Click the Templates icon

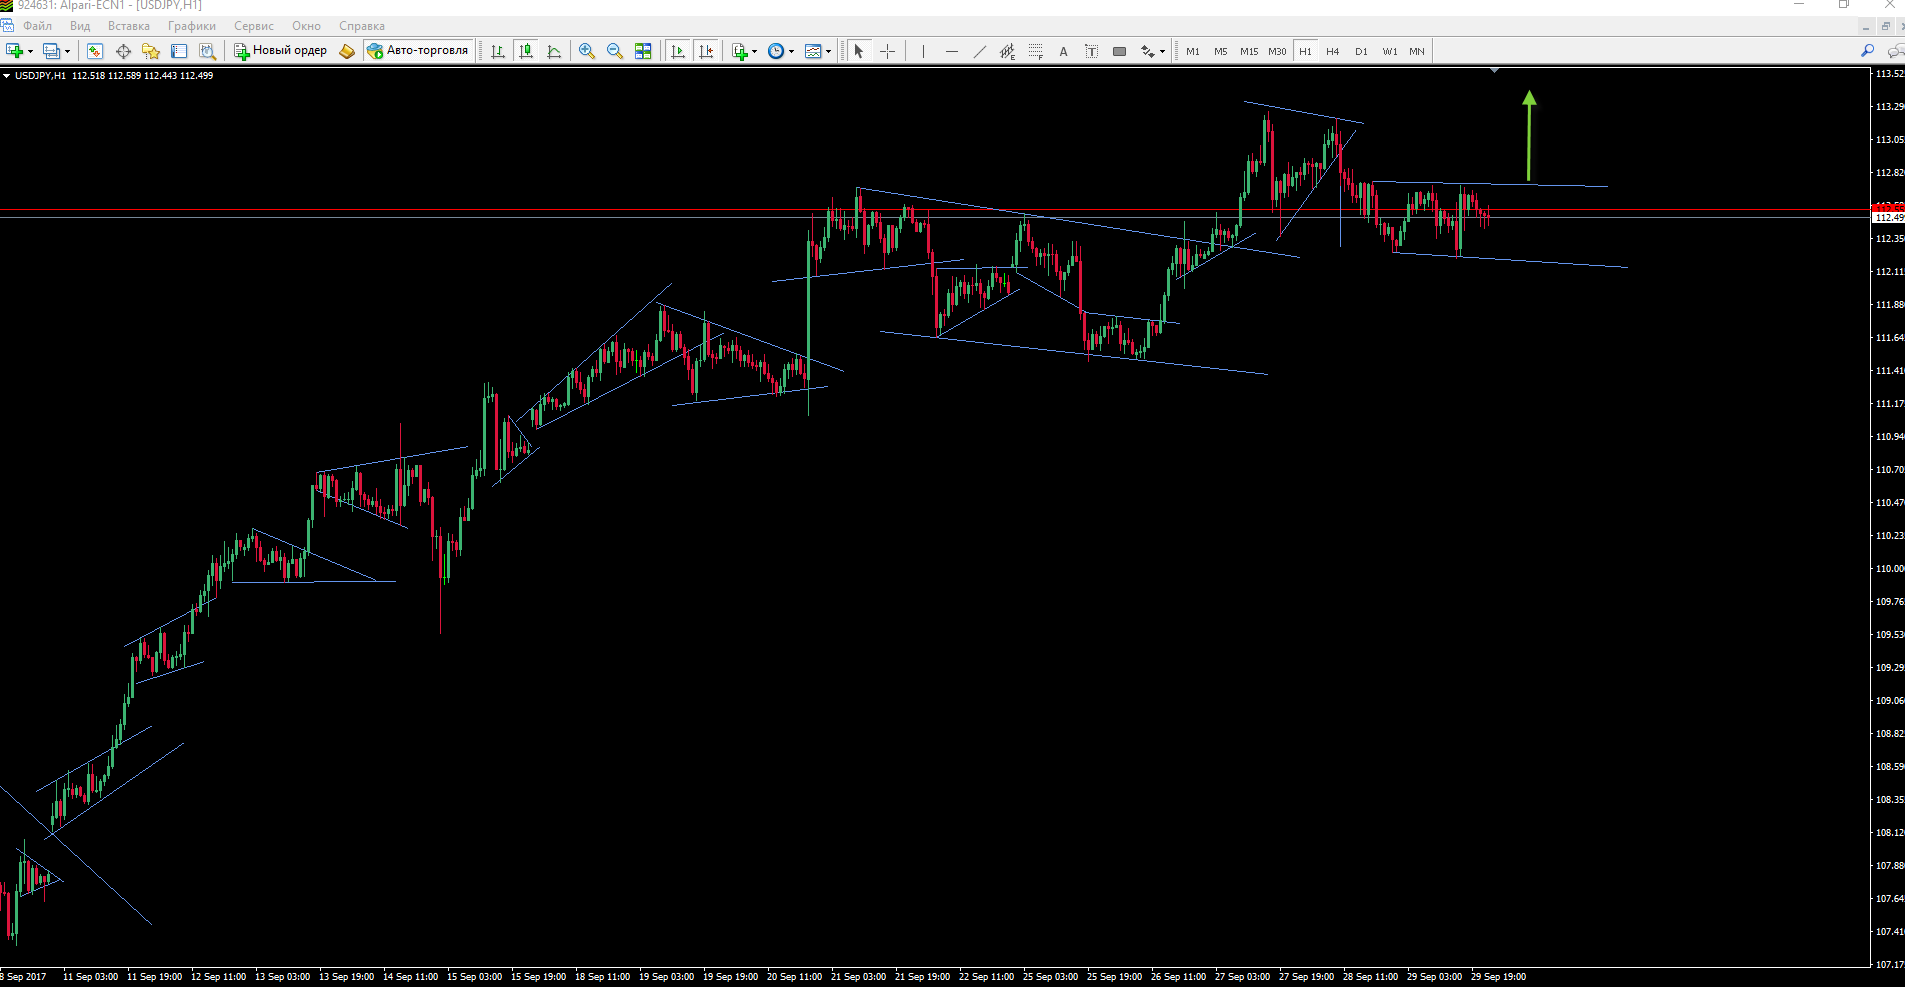pyautogui.click(x=813, y=51)
